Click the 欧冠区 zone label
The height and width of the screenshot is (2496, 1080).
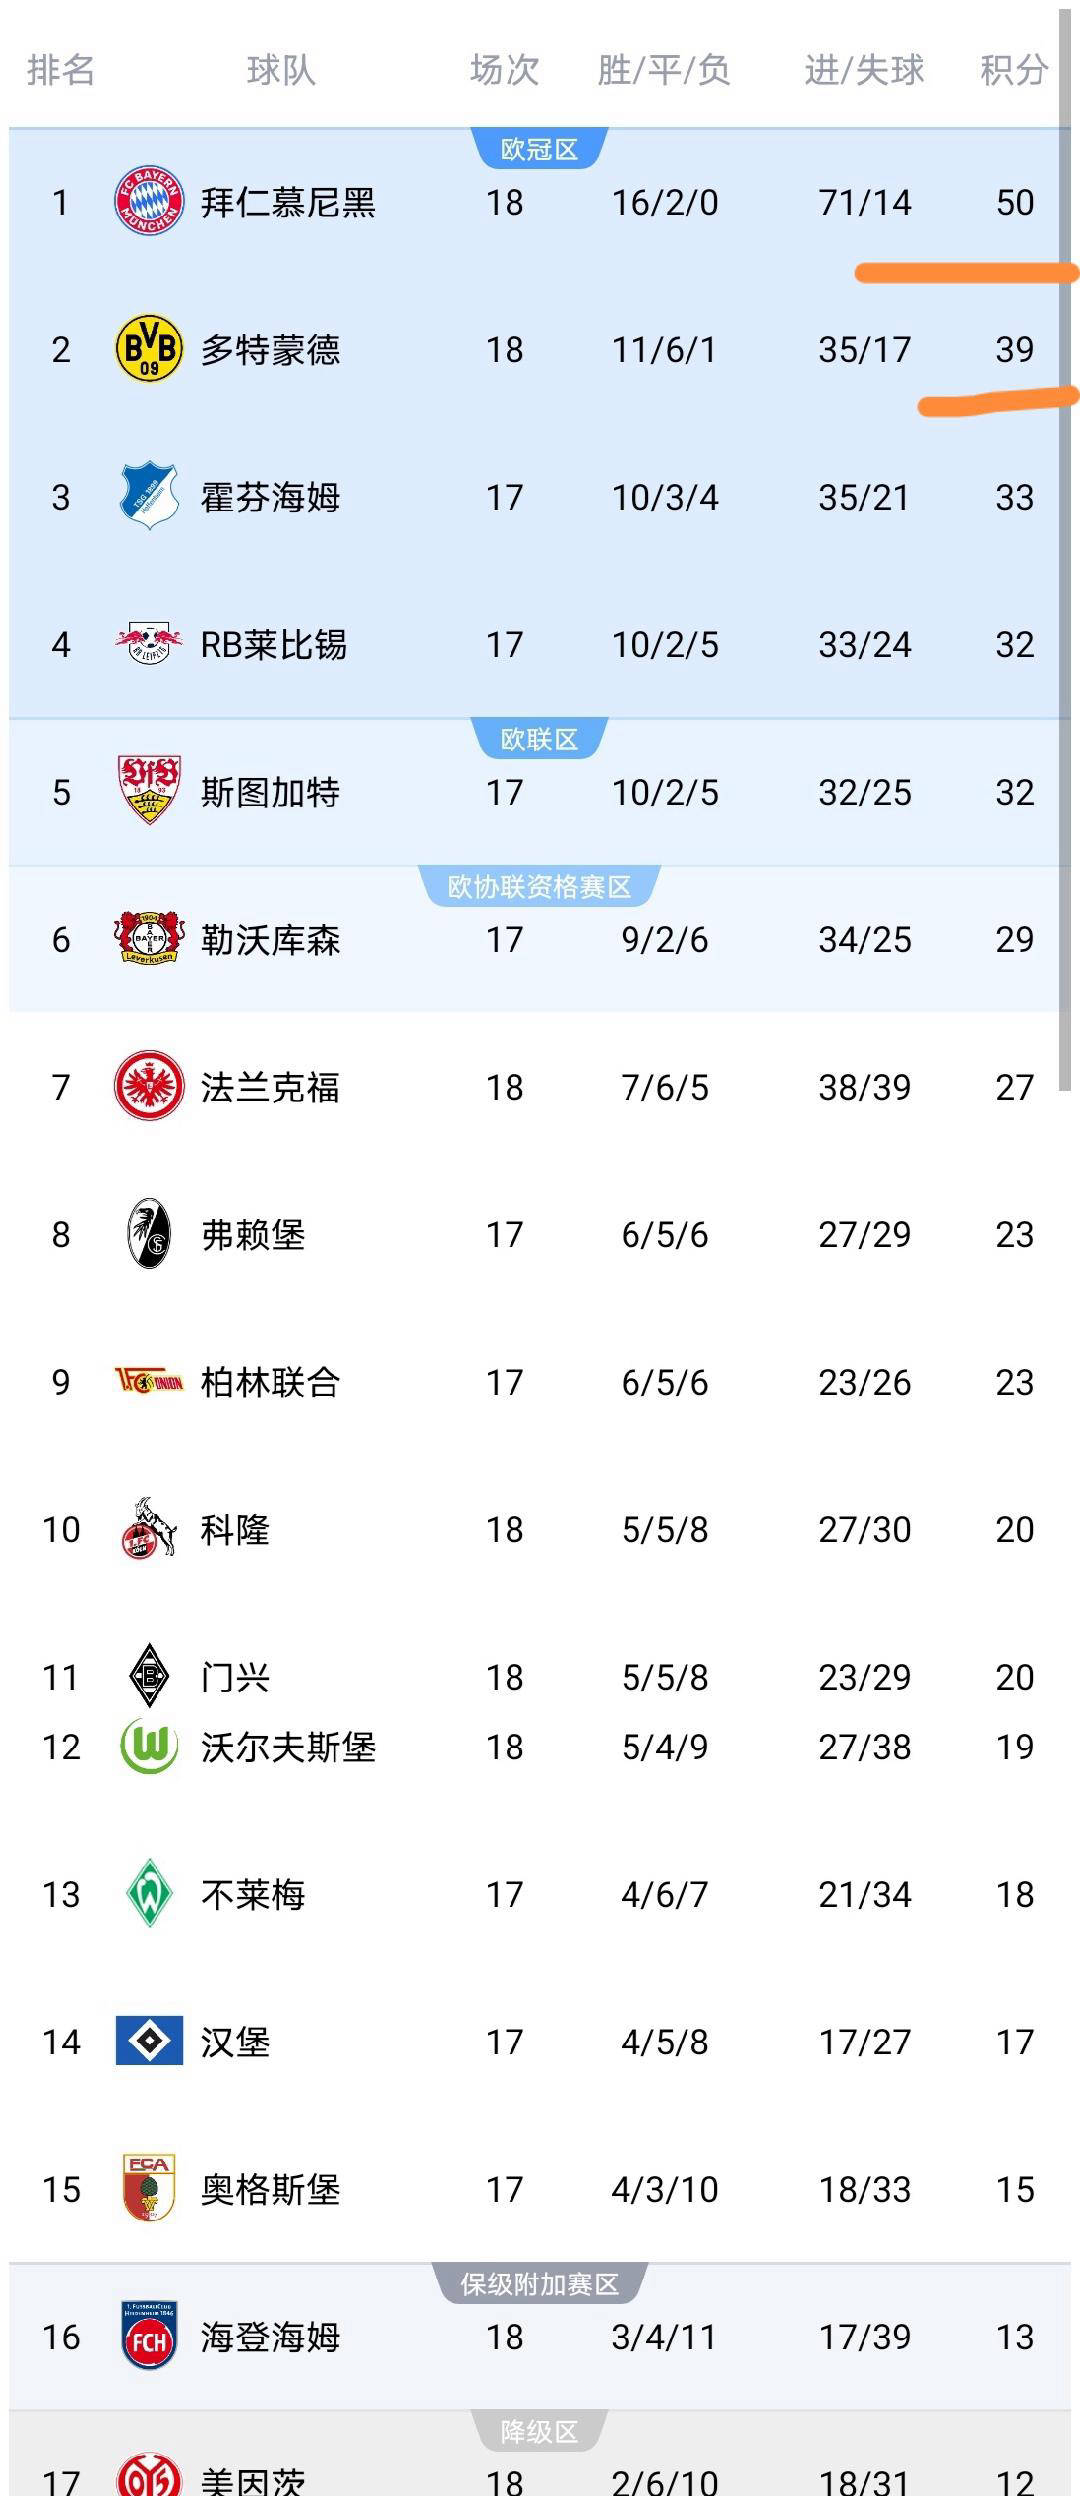pyautogui.click(x=539, y=150)
